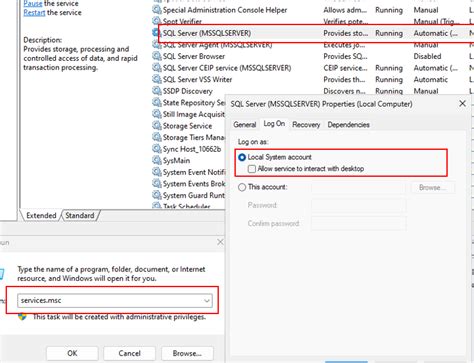Close the Run dialog window
The height and width of the screenshot is (363, 474).
(220, 242)
